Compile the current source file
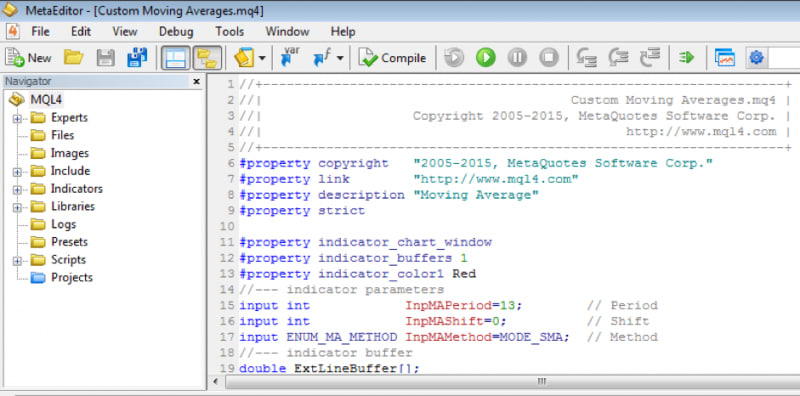The image size is (800, 396). click(x=392, y=58)
